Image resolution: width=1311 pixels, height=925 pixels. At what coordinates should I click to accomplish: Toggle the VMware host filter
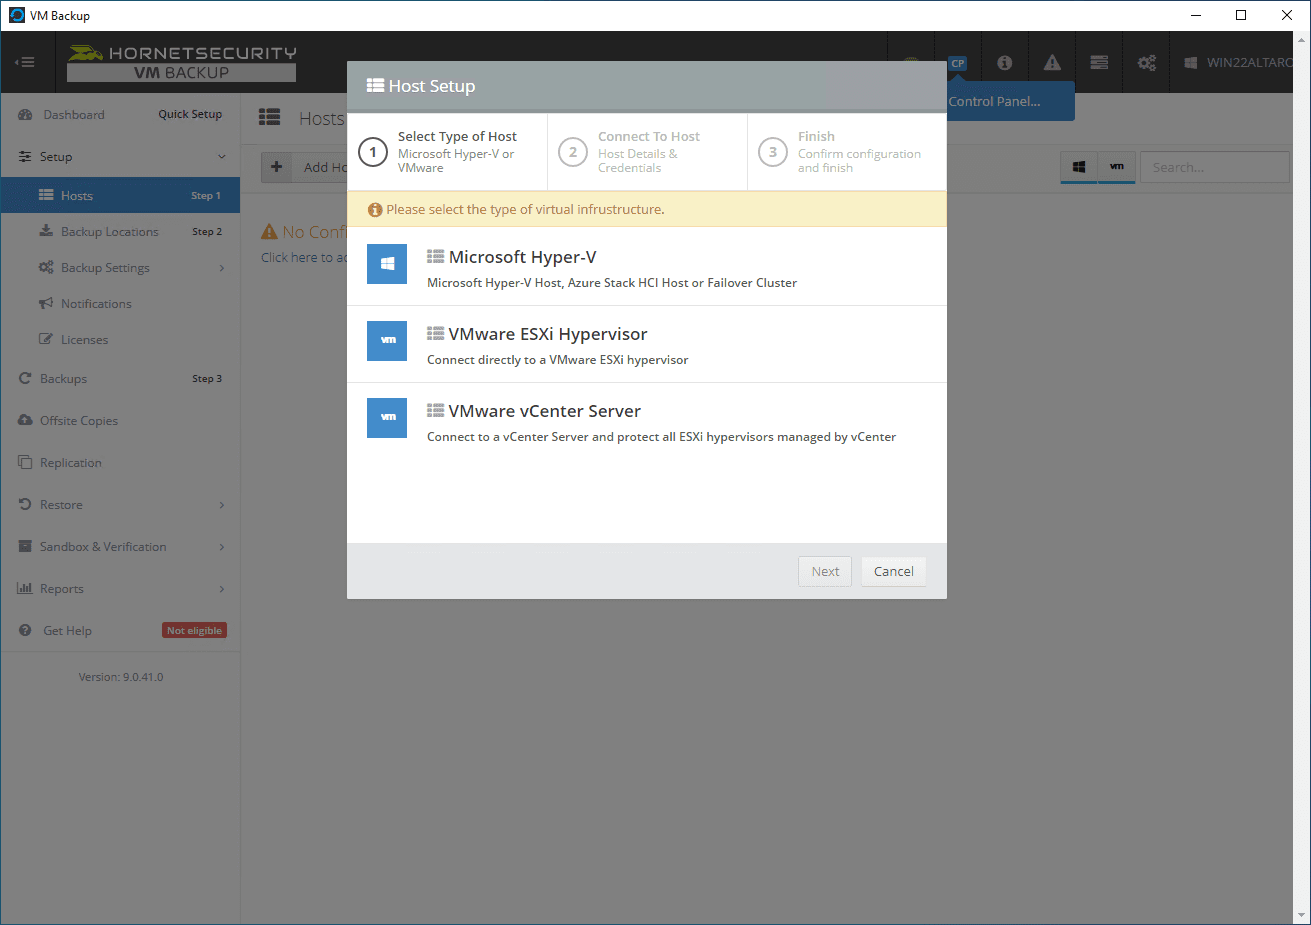pyautogui.click(x=1117, y=167)
